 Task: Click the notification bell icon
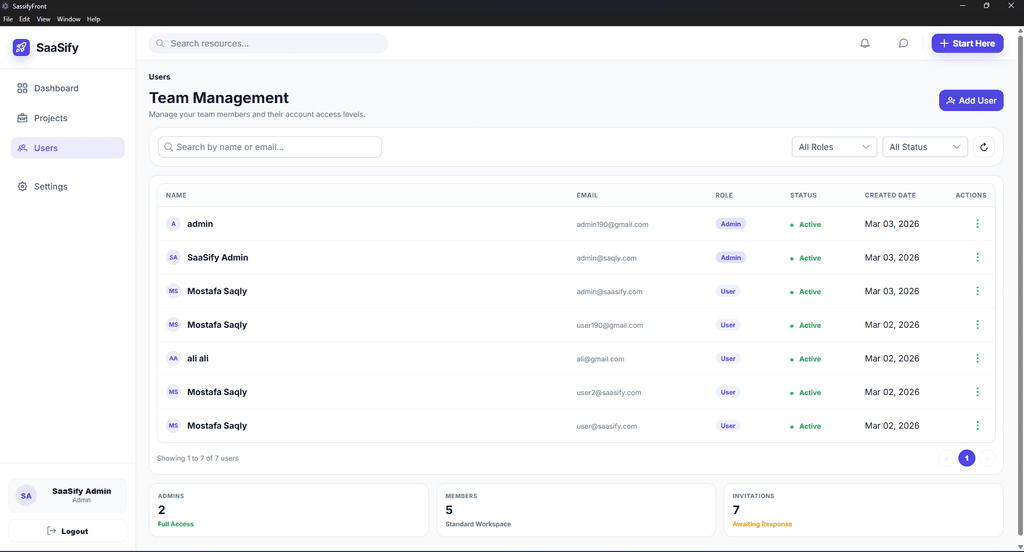[x=865, y=43]
